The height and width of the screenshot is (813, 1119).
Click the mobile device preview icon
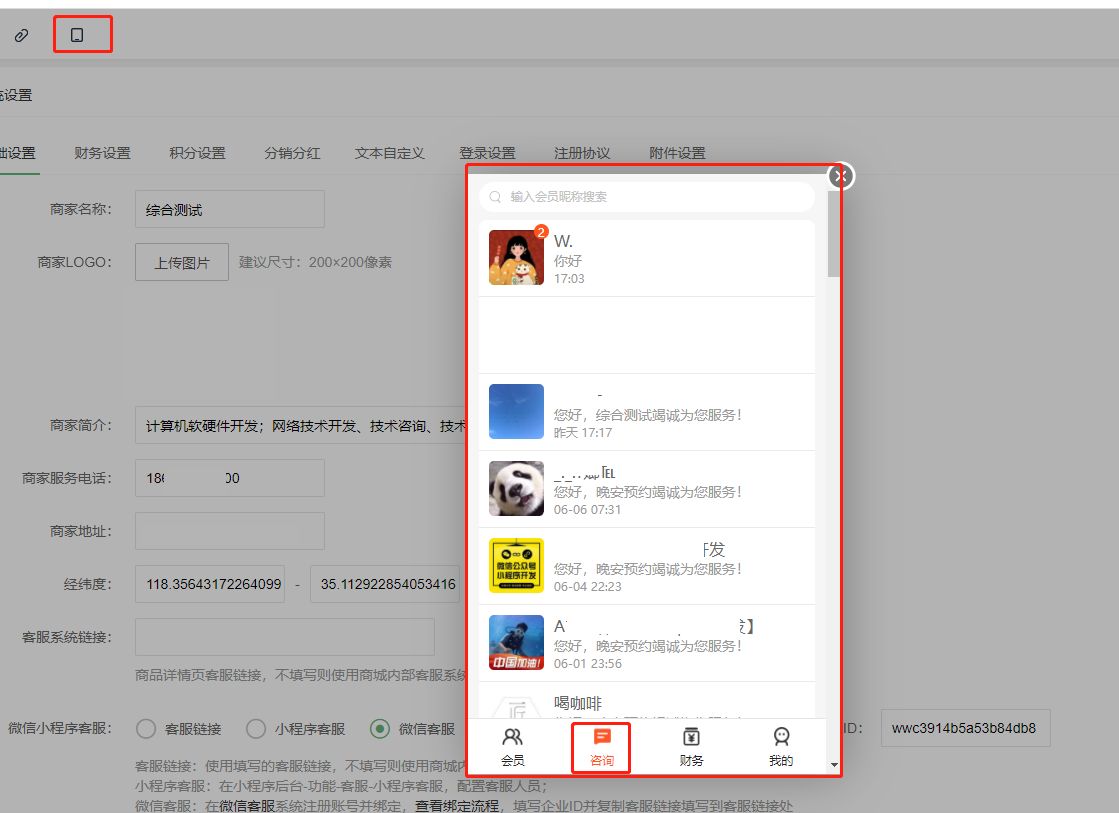77,36
